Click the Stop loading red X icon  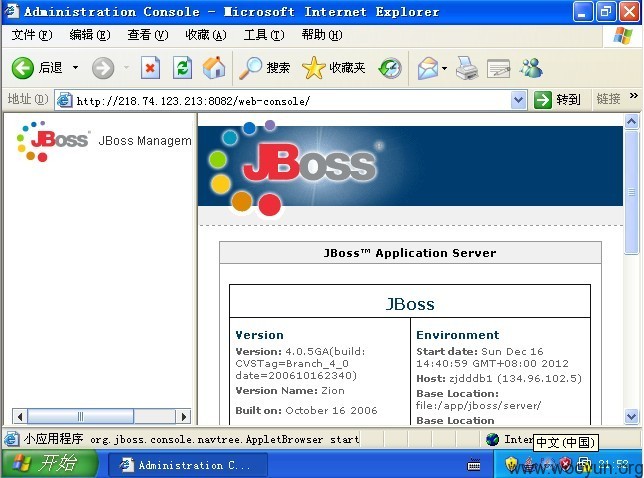pyautogui.click(x=150, y=67)
